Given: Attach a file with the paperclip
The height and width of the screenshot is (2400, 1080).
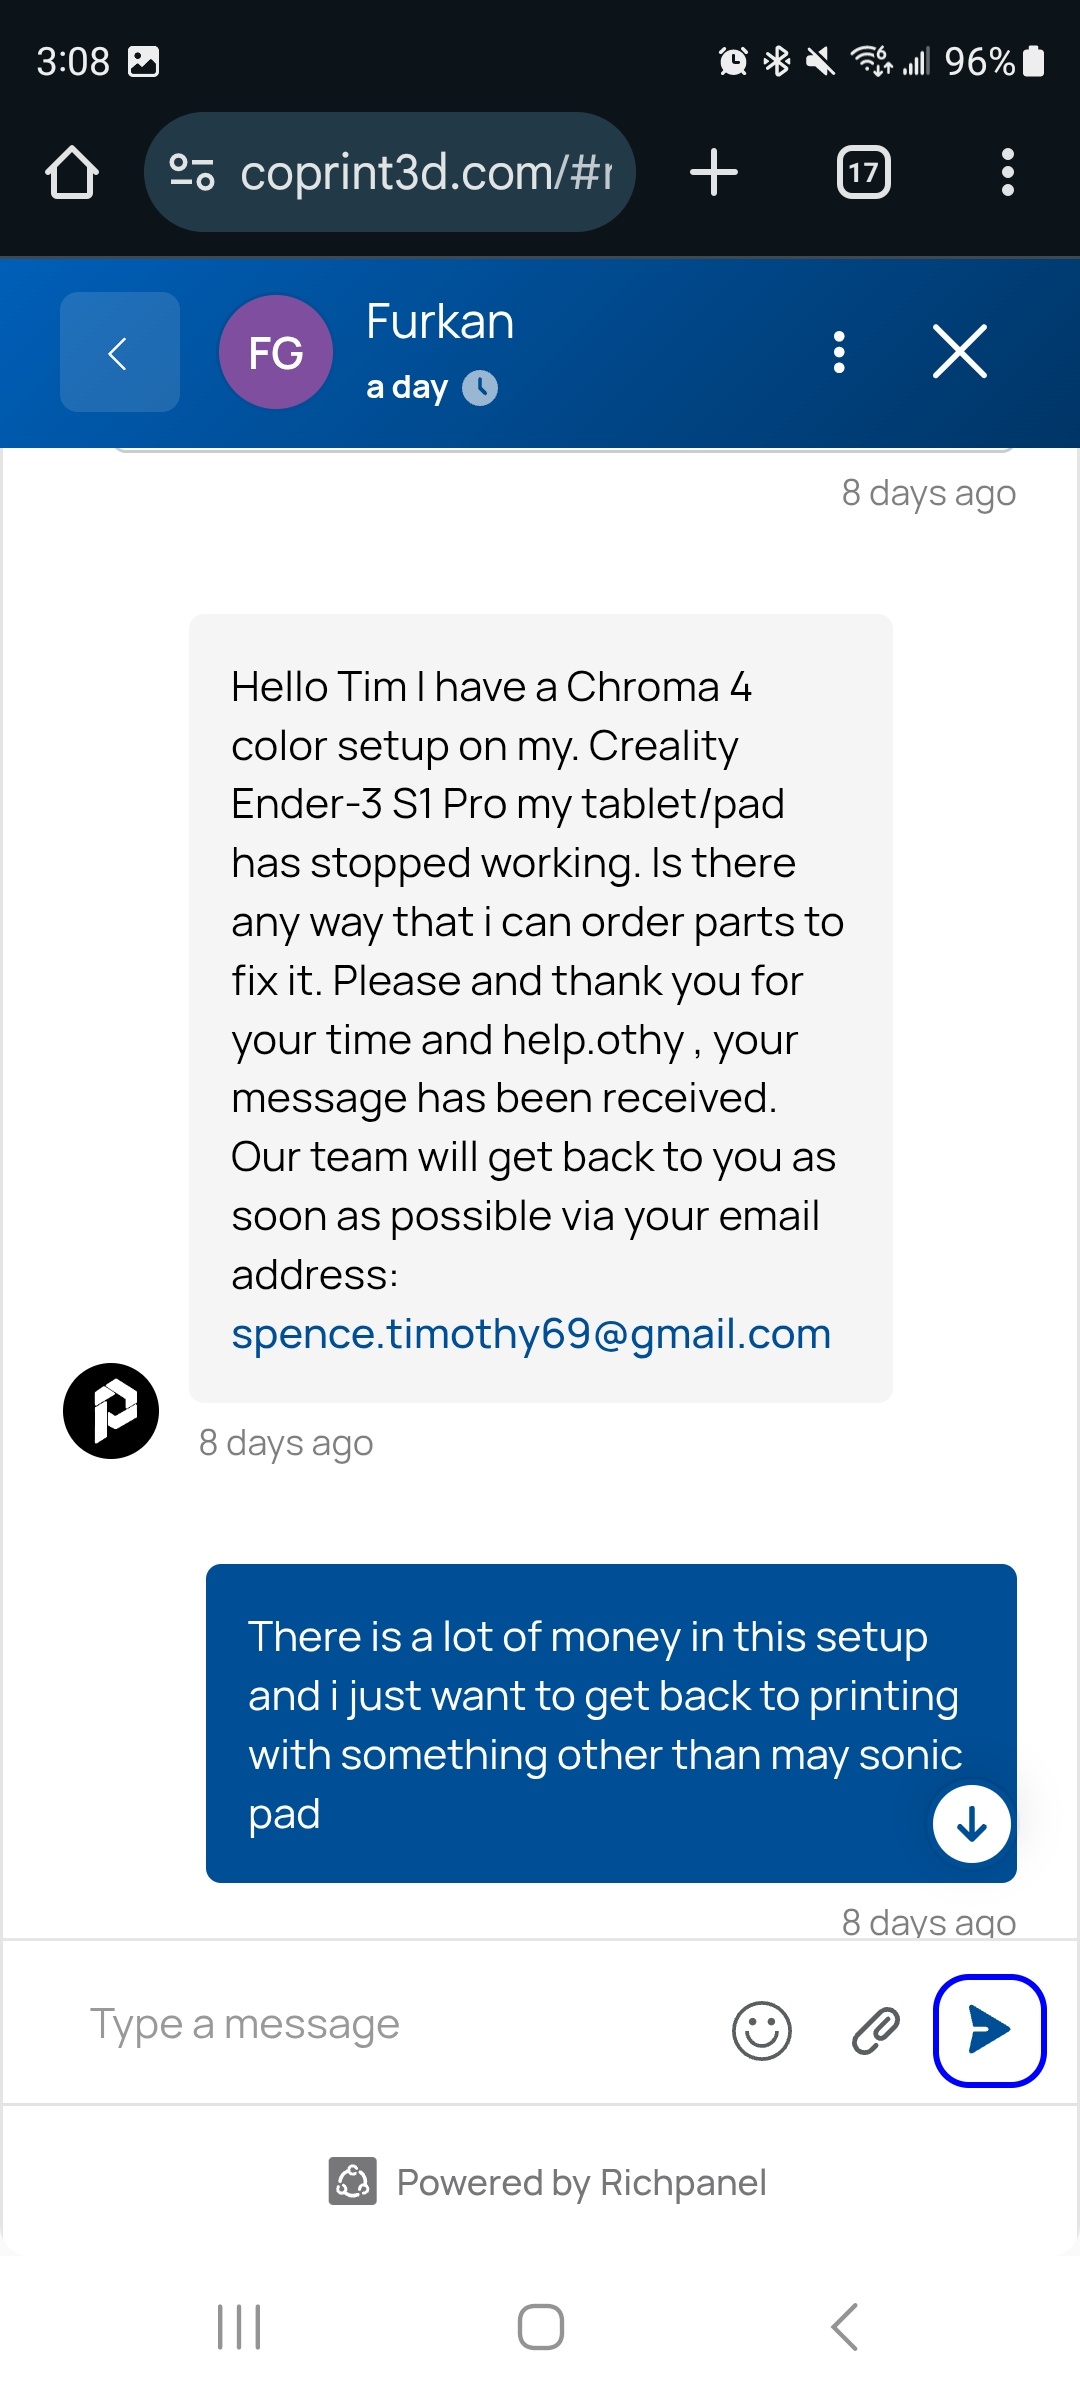Looking at the screenshot, I should [x=875, y=2030].
